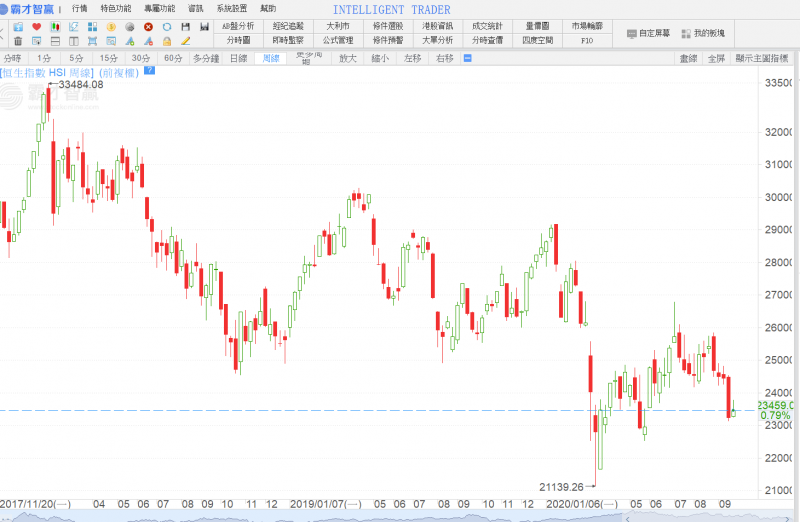The image size is (800, 522).
Task: Select the 60分 timeframe tab
Action: 173,59
